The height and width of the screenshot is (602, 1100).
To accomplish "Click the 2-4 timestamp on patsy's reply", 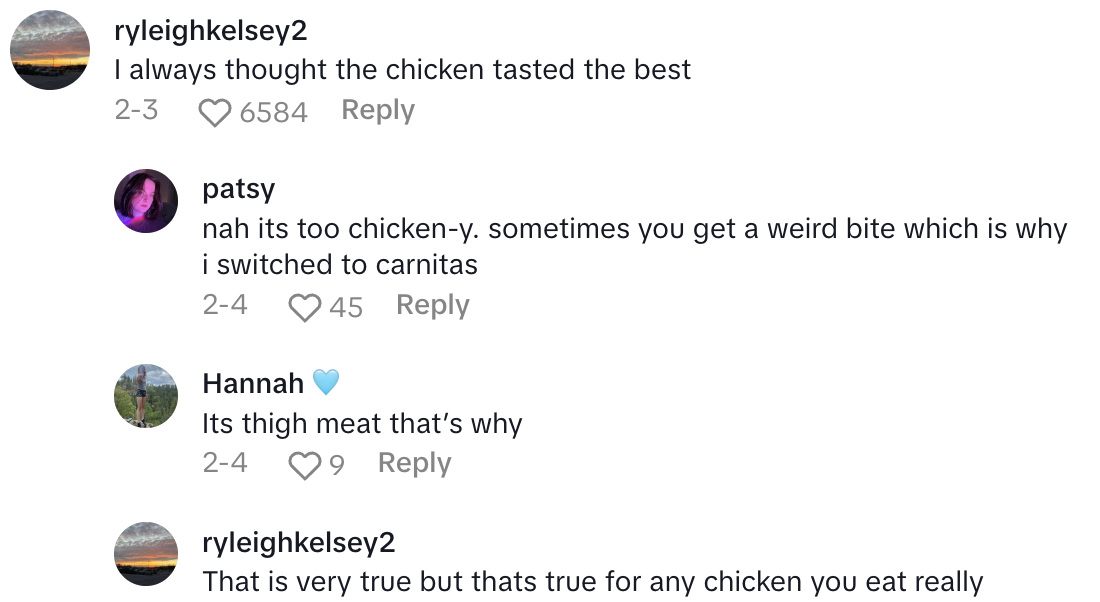I will click(x=224, y=305).
